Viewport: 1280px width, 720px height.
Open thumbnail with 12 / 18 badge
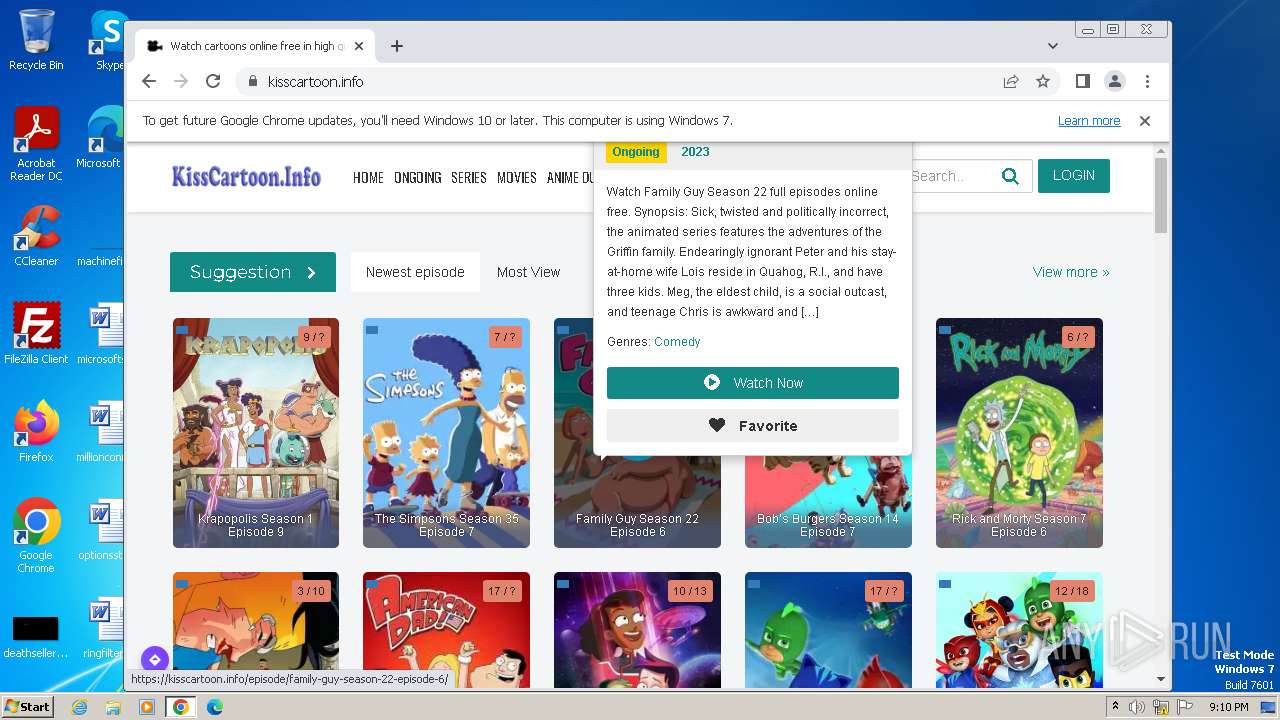click(1019, 629)
